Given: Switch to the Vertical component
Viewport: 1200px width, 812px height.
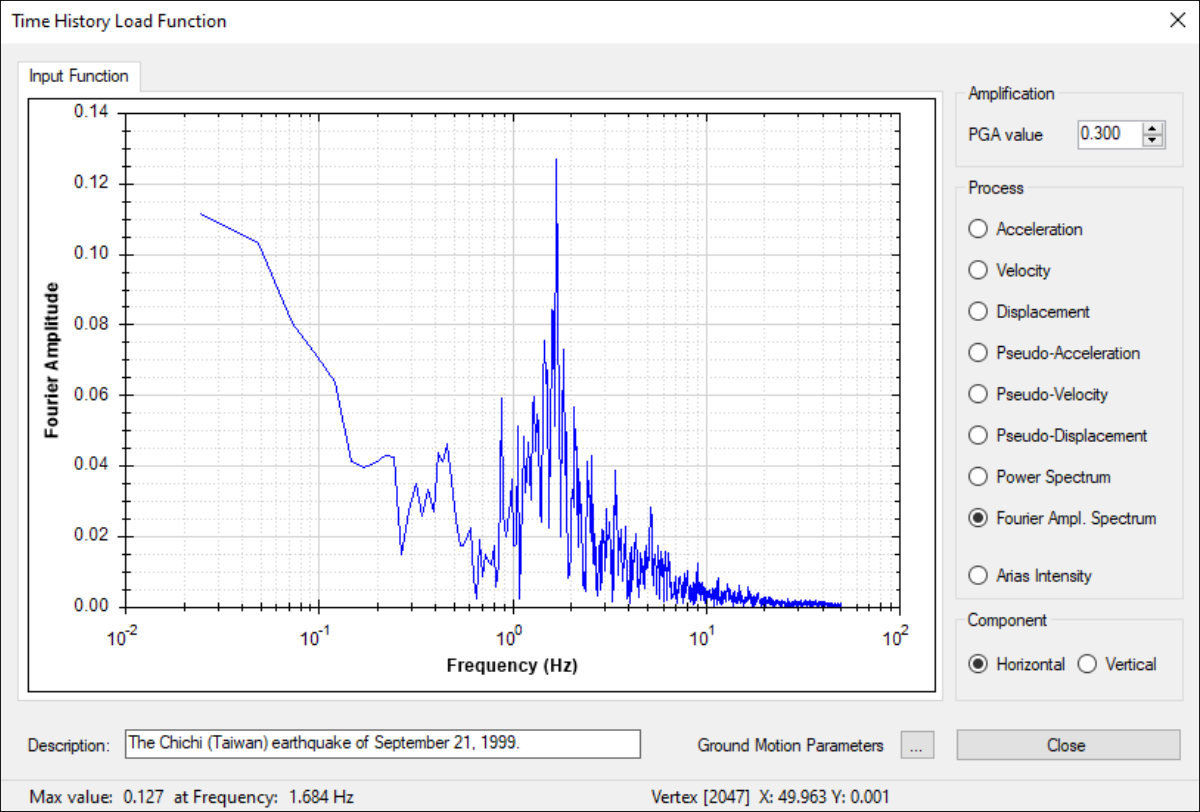Looking at the screenshot, I should point(1117,664).
